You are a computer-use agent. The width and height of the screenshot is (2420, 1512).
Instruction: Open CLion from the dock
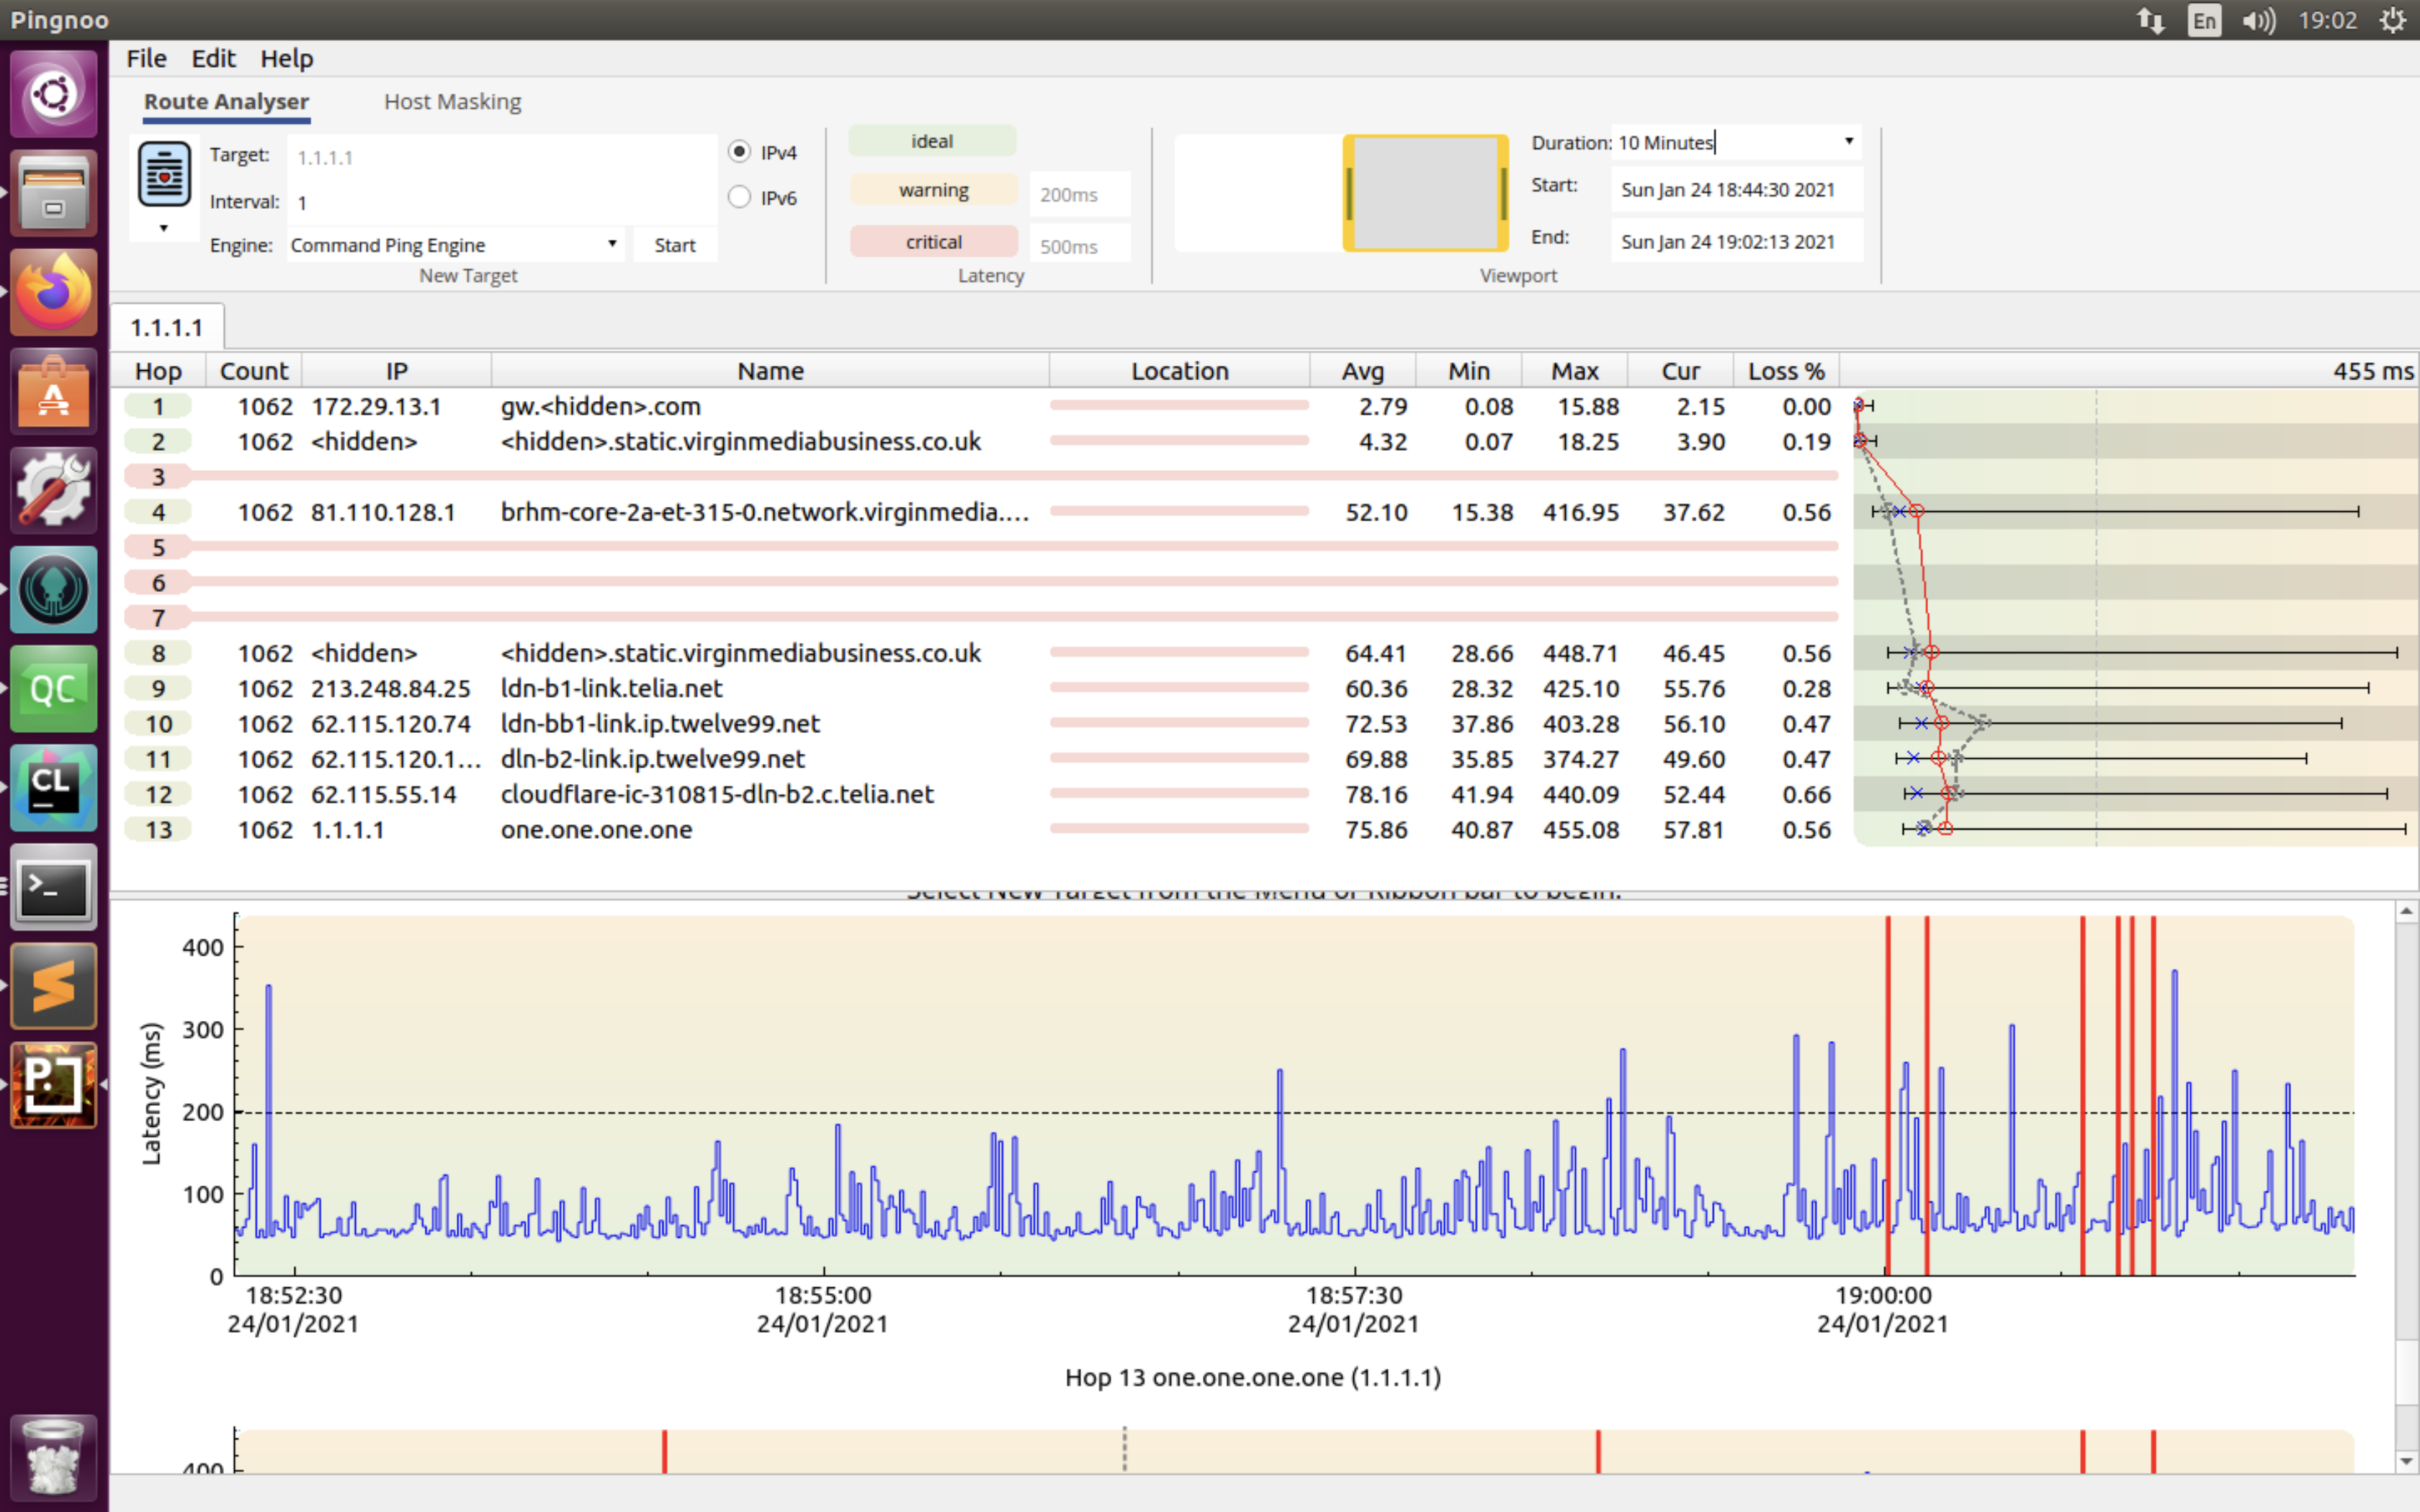click(x=53, y=787)
